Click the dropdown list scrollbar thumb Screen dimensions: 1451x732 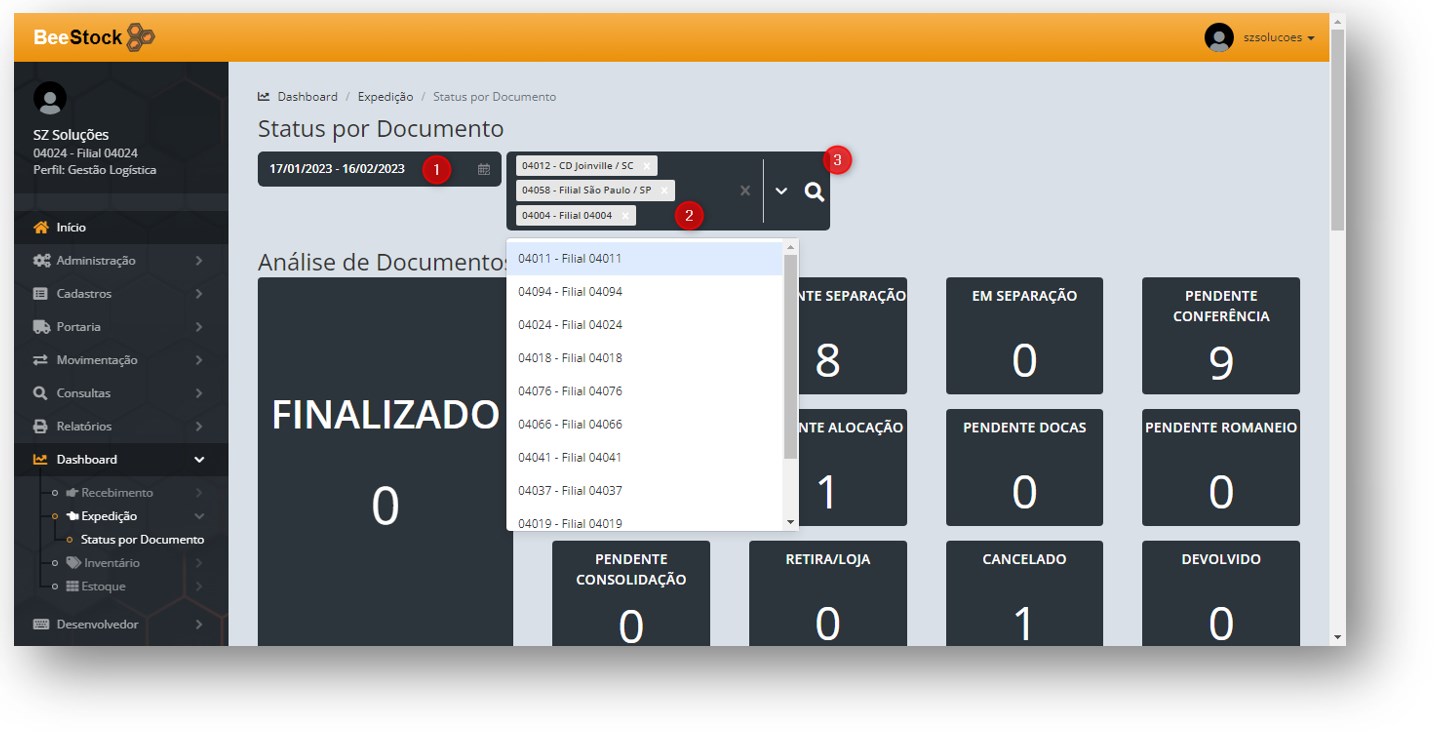click(x=790, y=355)
